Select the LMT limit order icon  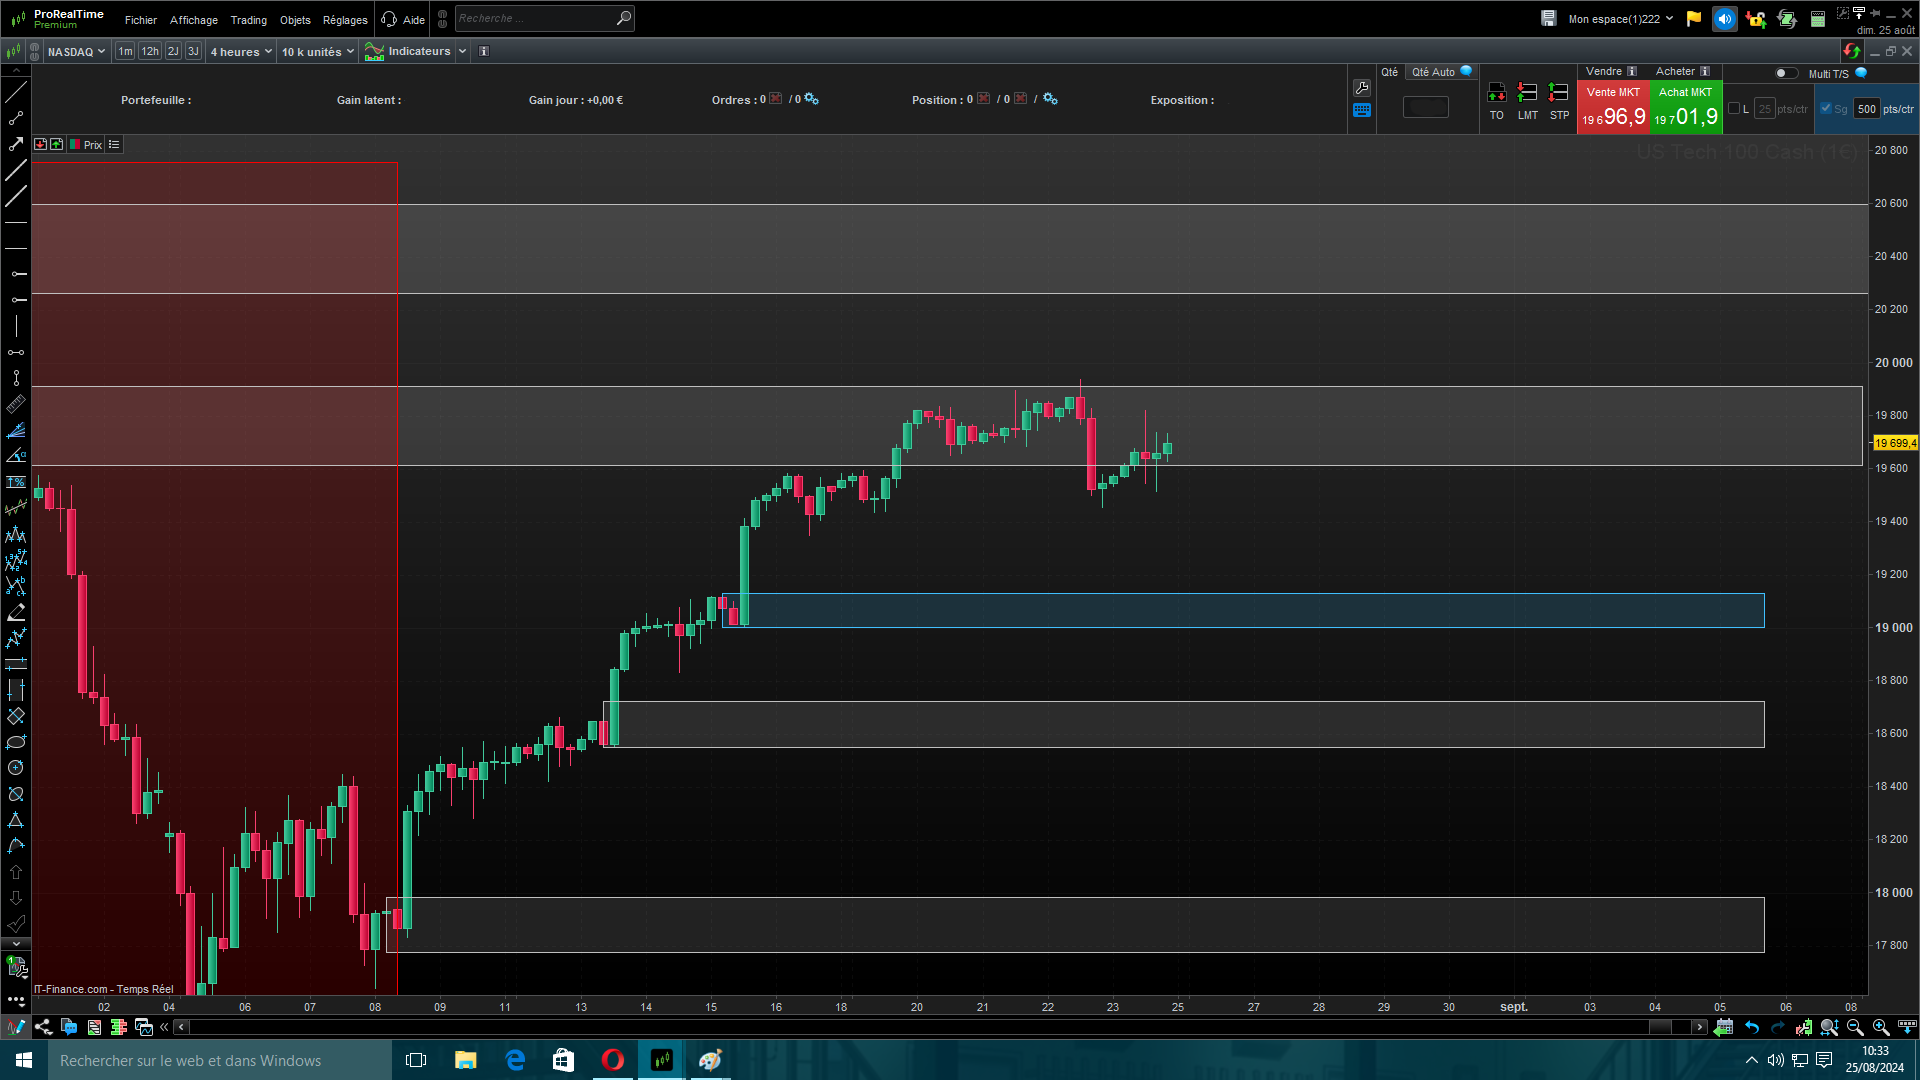tap(1527, 93)
